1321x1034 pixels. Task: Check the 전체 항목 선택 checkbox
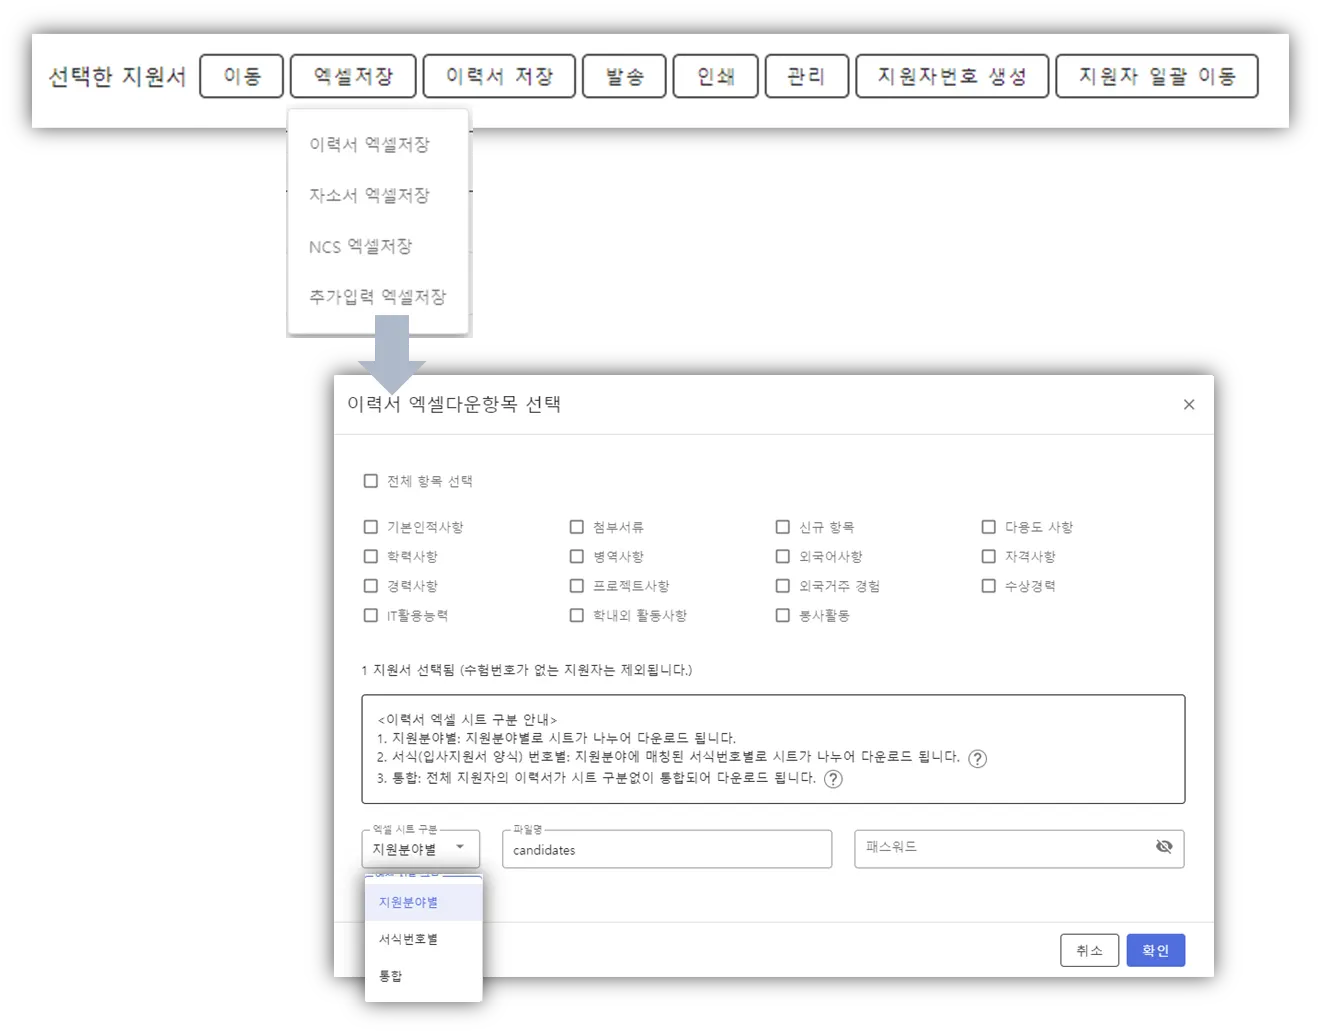371,481
